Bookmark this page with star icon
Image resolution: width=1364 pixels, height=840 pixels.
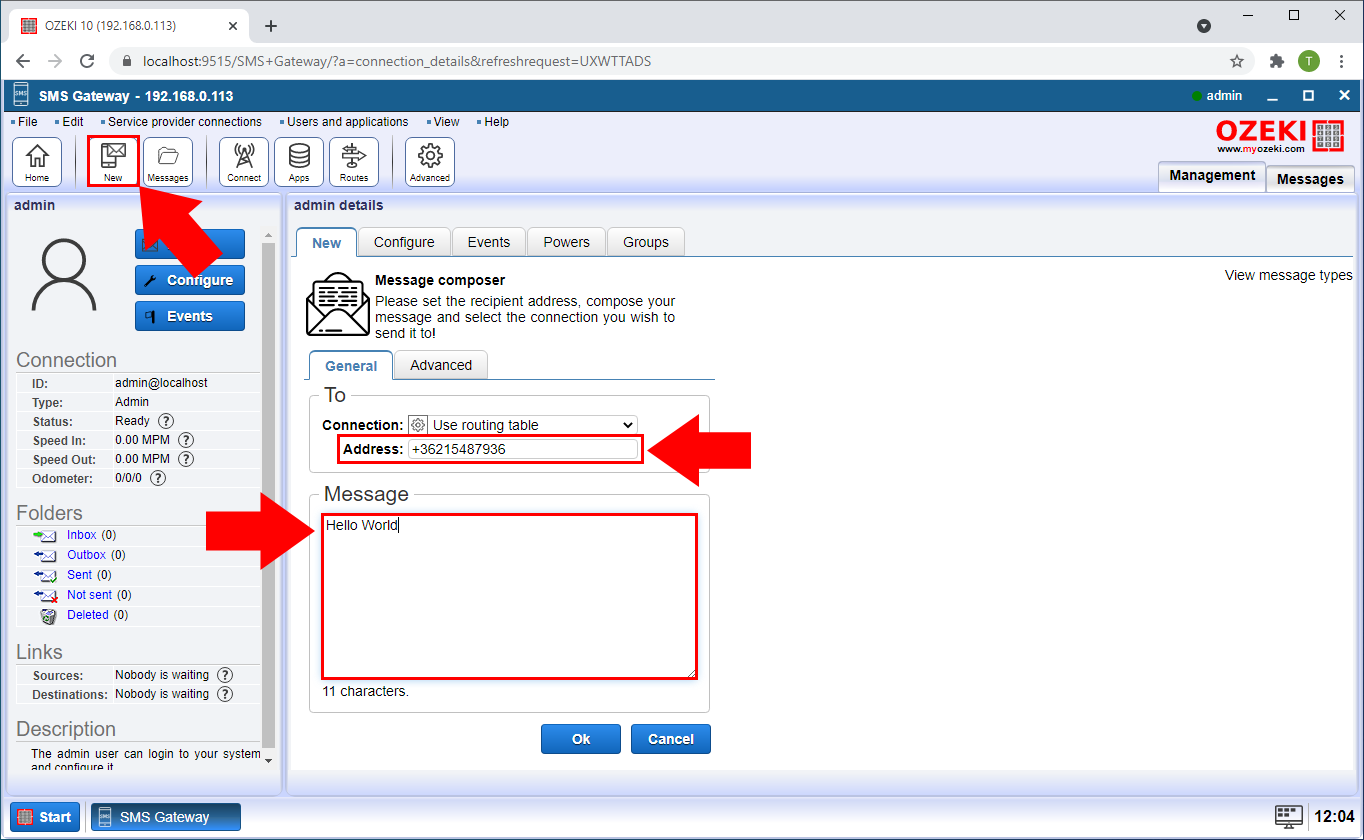point(1237,61)
